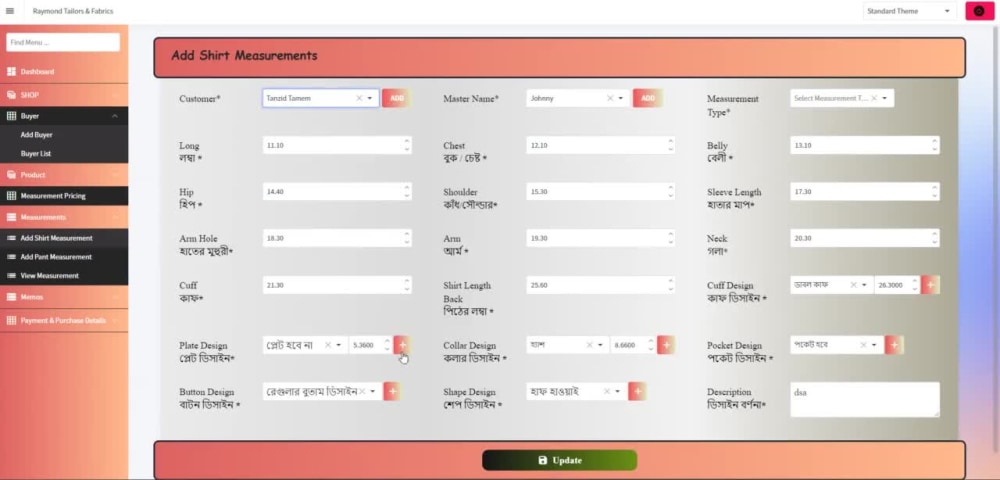Click the Plate Design price field 5.3600
This screenshot has height=480, width=1000.
point(371,345)
